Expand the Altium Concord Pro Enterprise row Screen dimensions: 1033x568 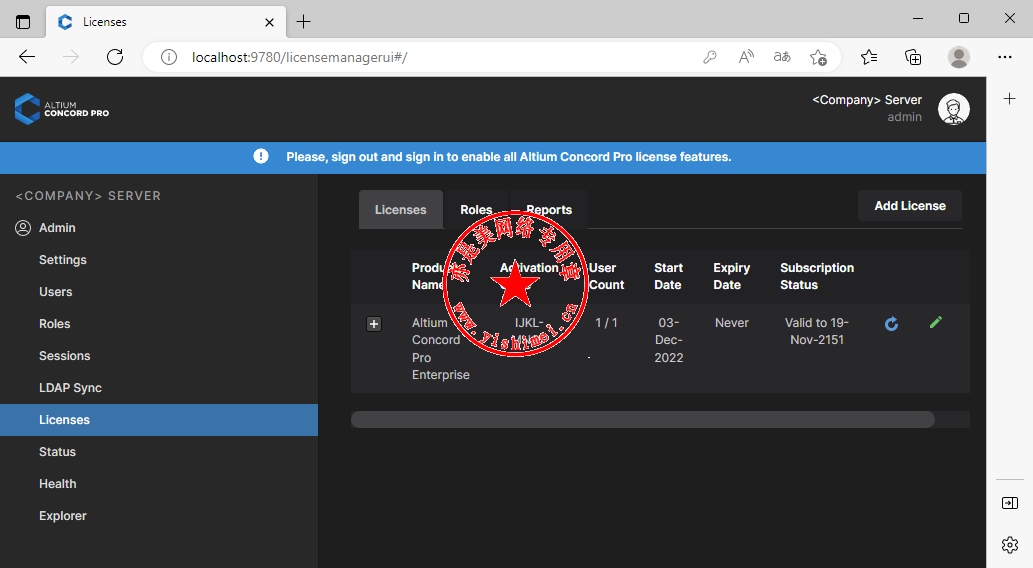[x=374, y=324]
